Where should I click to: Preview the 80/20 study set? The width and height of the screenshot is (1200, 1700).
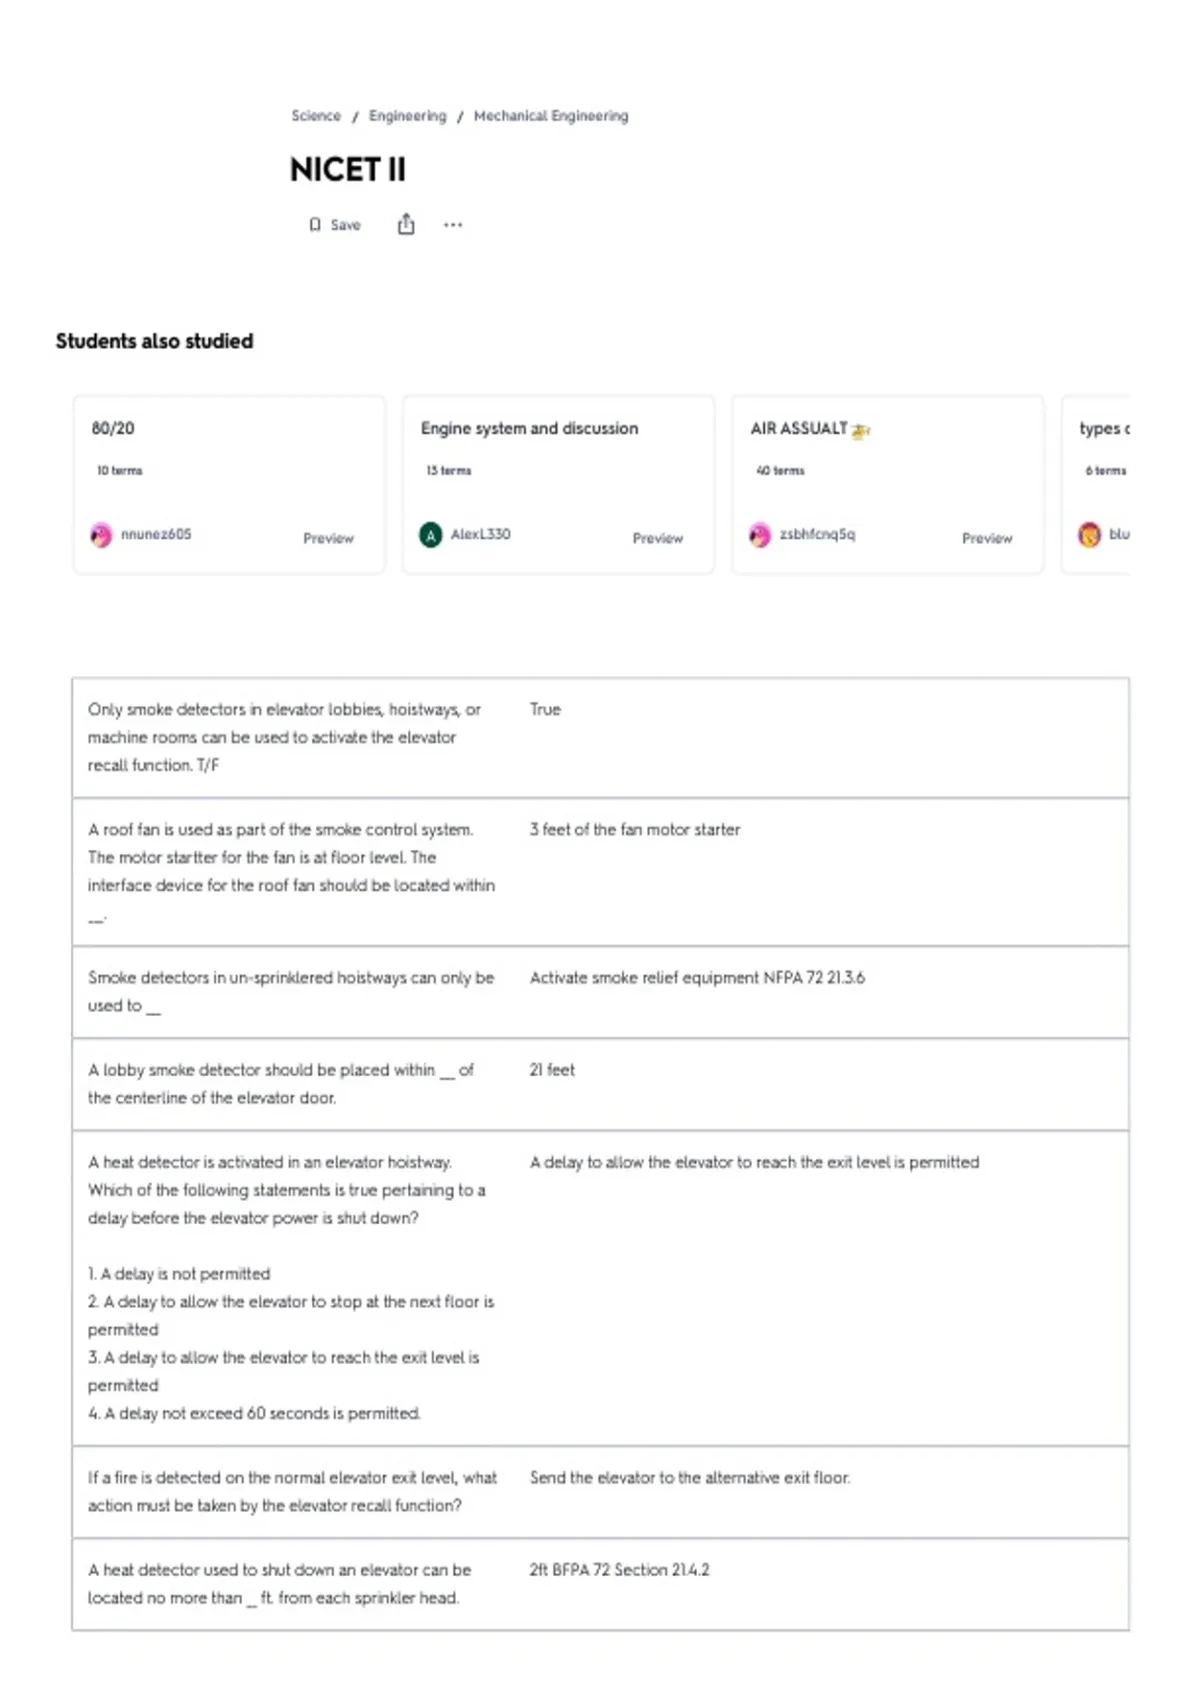(328, 538)
